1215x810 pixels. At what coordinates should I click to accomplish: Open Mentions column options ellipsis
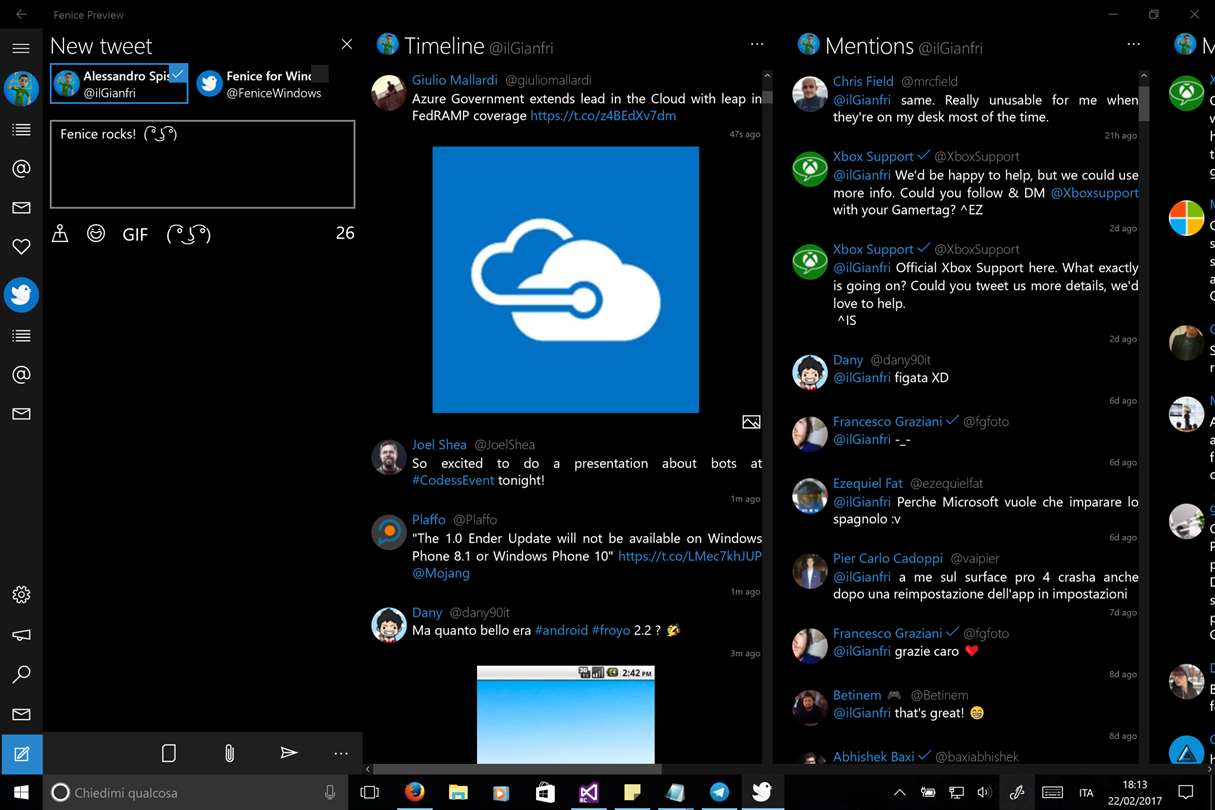[x=1133, y=45]
